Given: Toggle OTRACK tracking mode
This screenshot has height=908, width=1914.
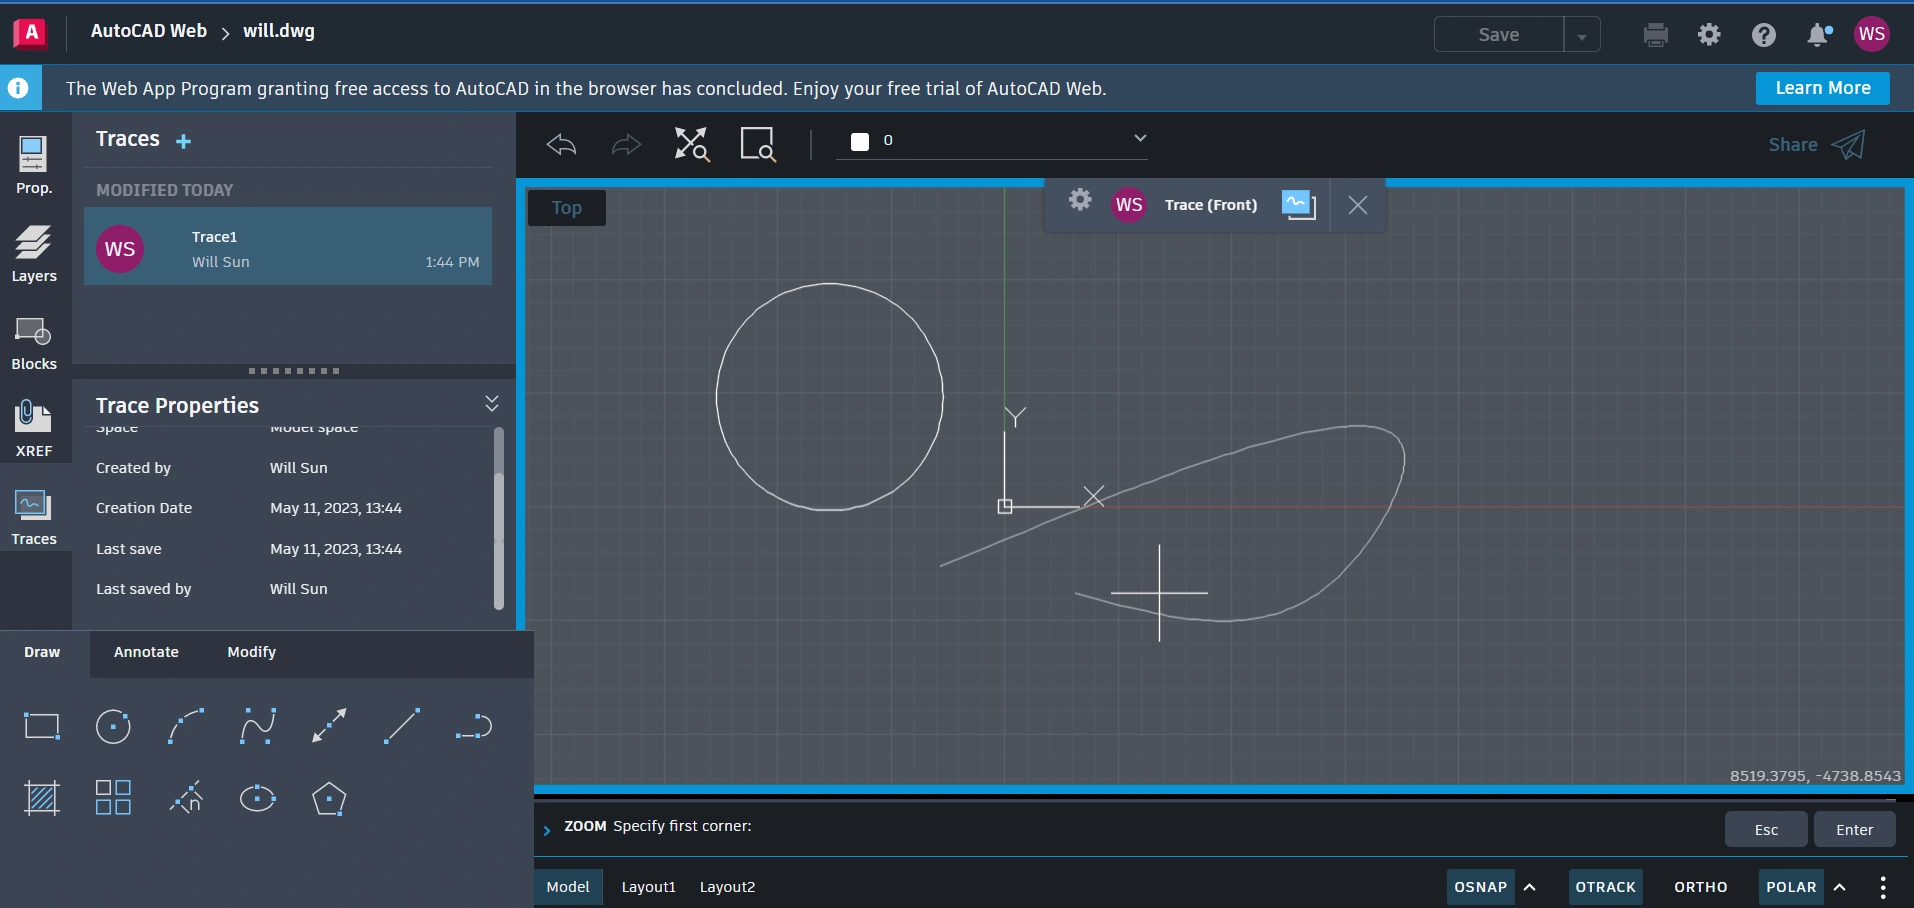Looking at the screenshot, I should pos(1605,887).
